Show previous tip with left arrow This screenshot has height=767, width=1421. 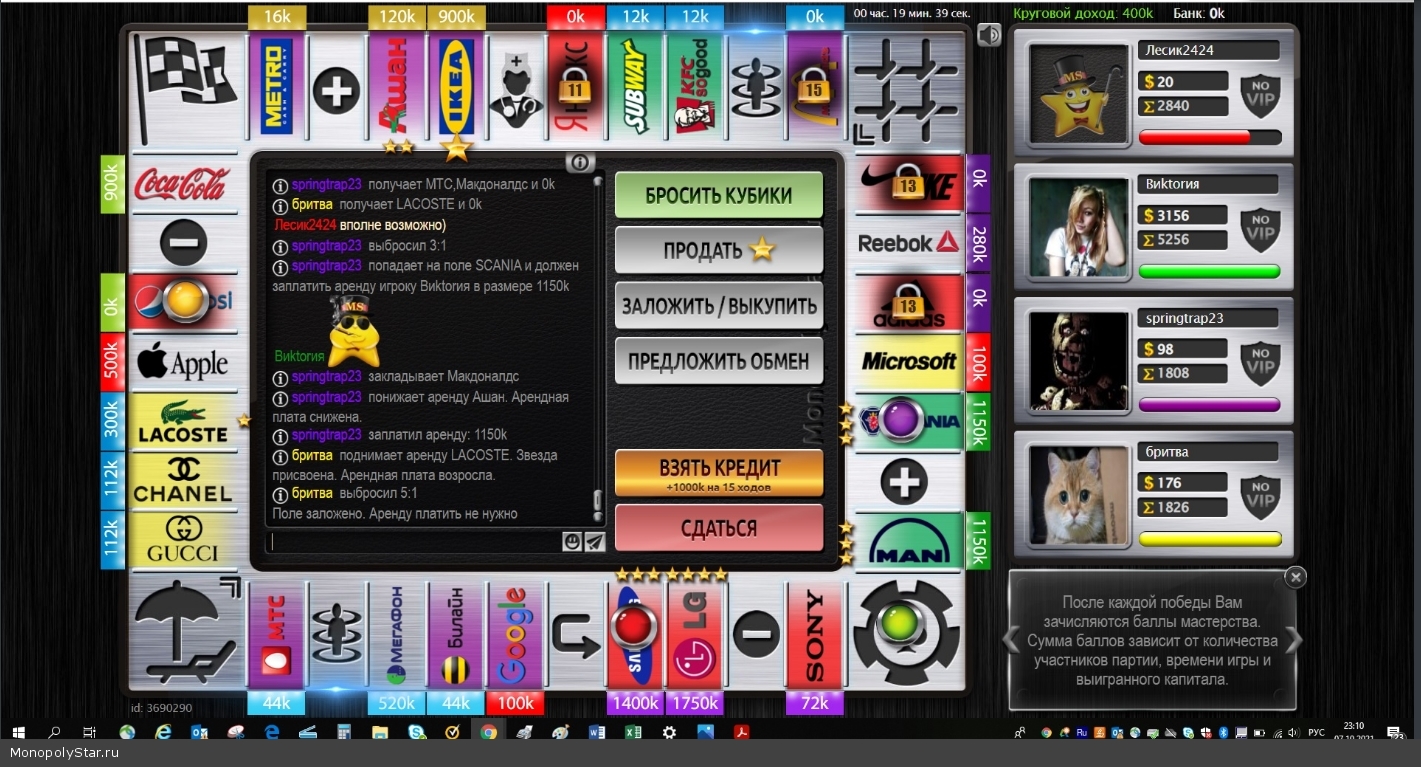click(x=1012, y=640)
